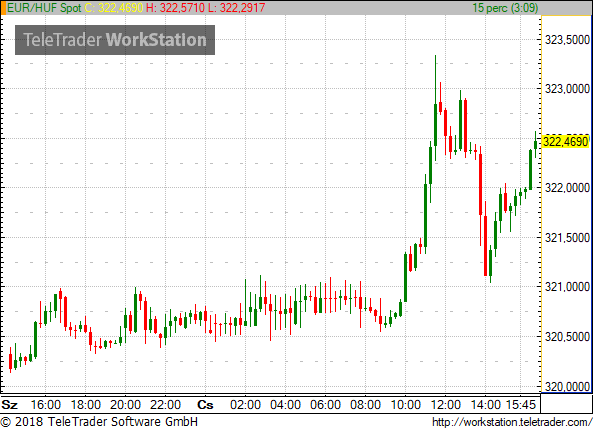
Task: Click the orange marker at top-left corner
Action: click(3, 8)
